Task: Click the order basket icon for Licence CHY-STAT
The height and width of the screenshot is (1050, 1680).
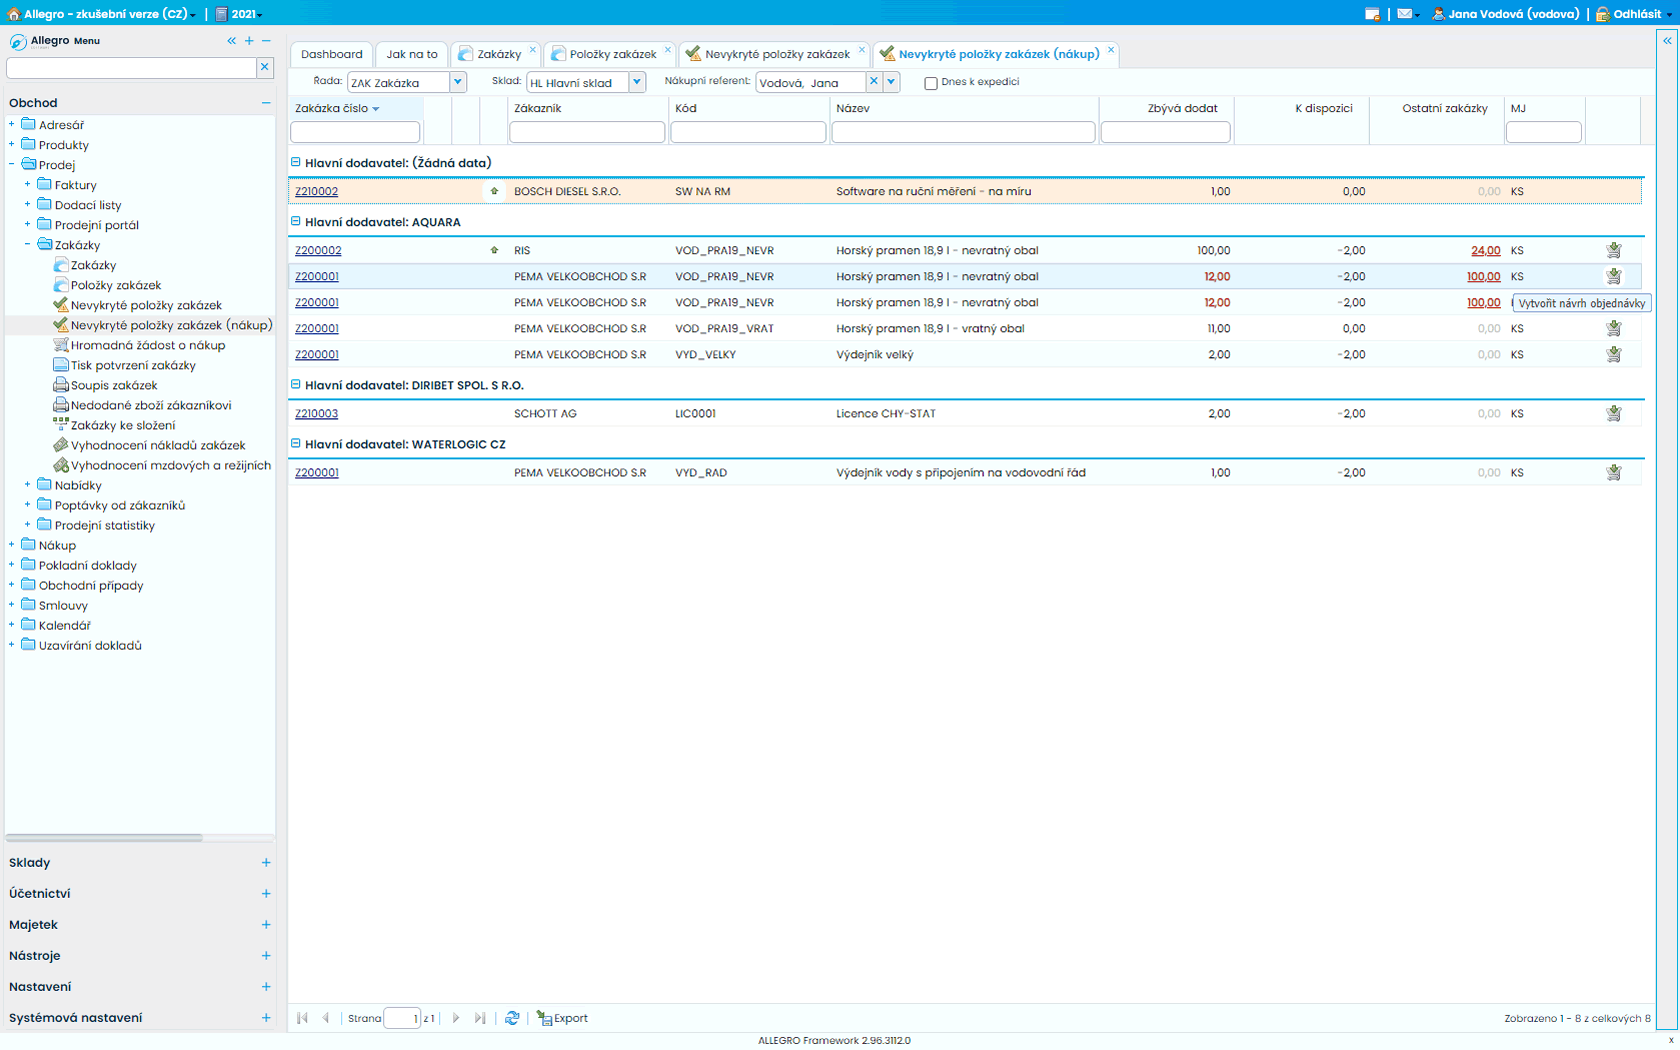Action: click(x=1613, y=414)
